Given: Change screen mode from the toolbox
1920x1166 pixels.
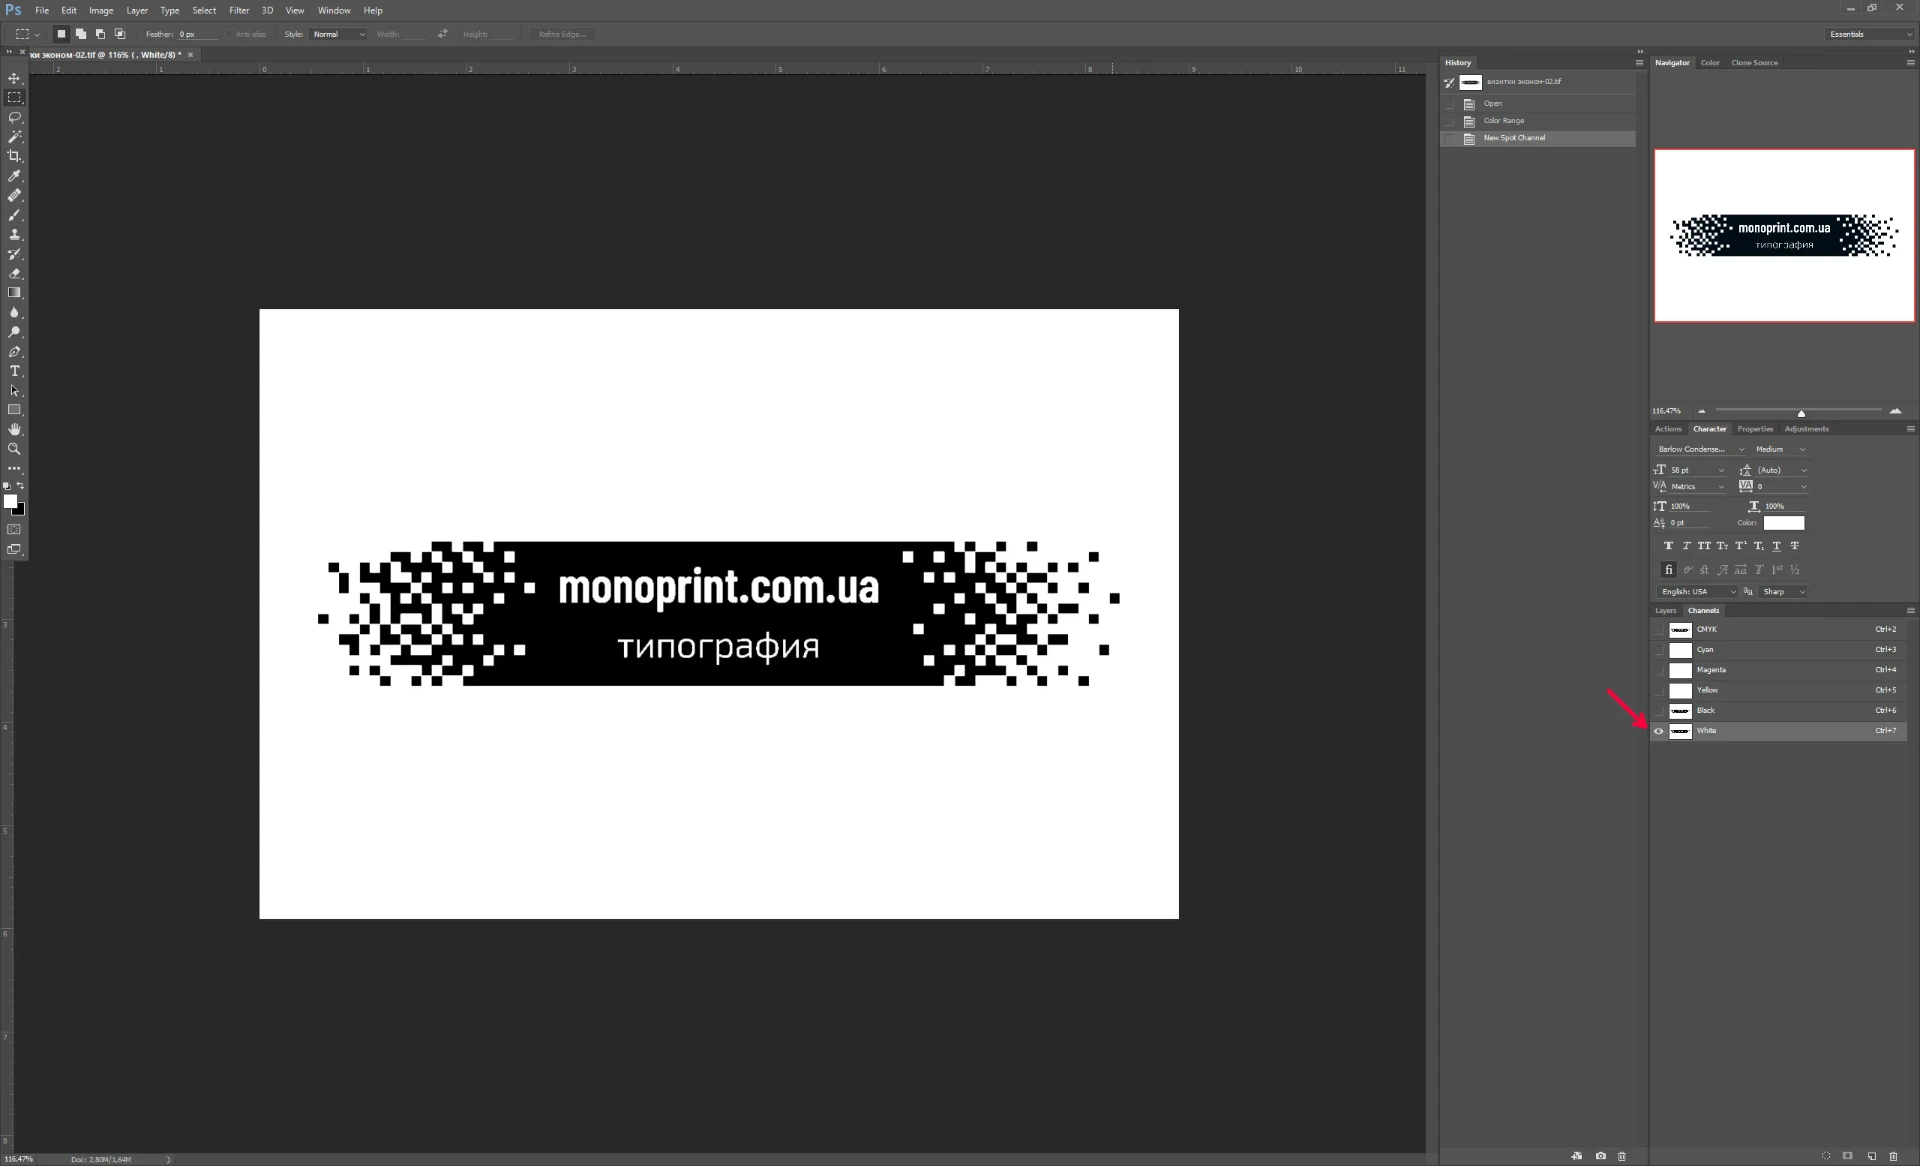Looking at the screenshot, I should click(x=14, y=549).
